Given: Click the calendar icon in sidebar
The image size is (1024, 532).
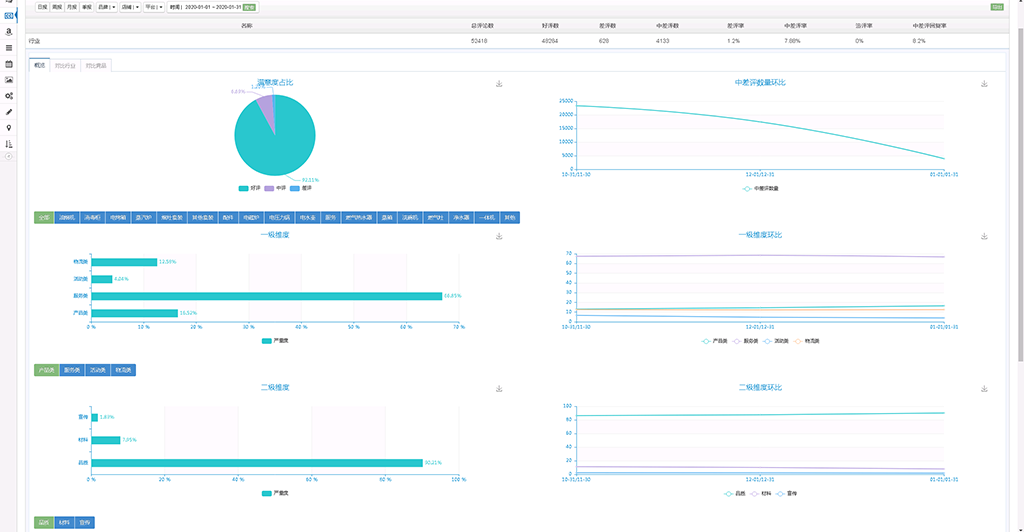Looking at the screenshot, I should pos(9,63).
